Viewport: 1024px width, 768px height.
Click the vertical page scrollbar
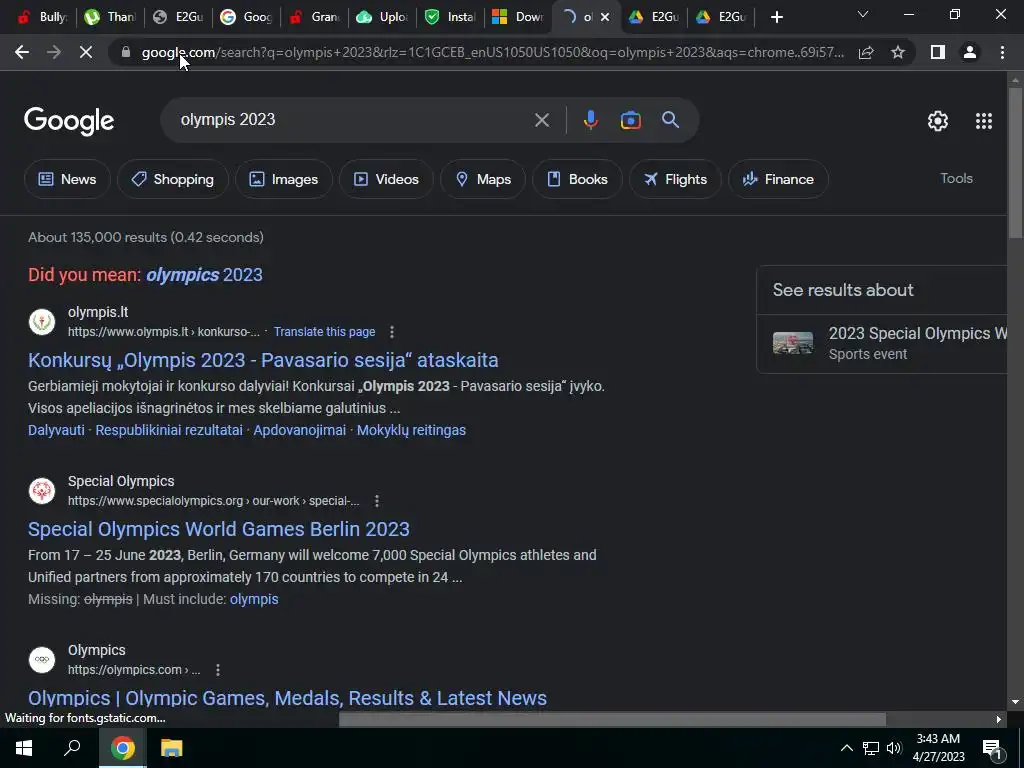[x=1015, y=163]
